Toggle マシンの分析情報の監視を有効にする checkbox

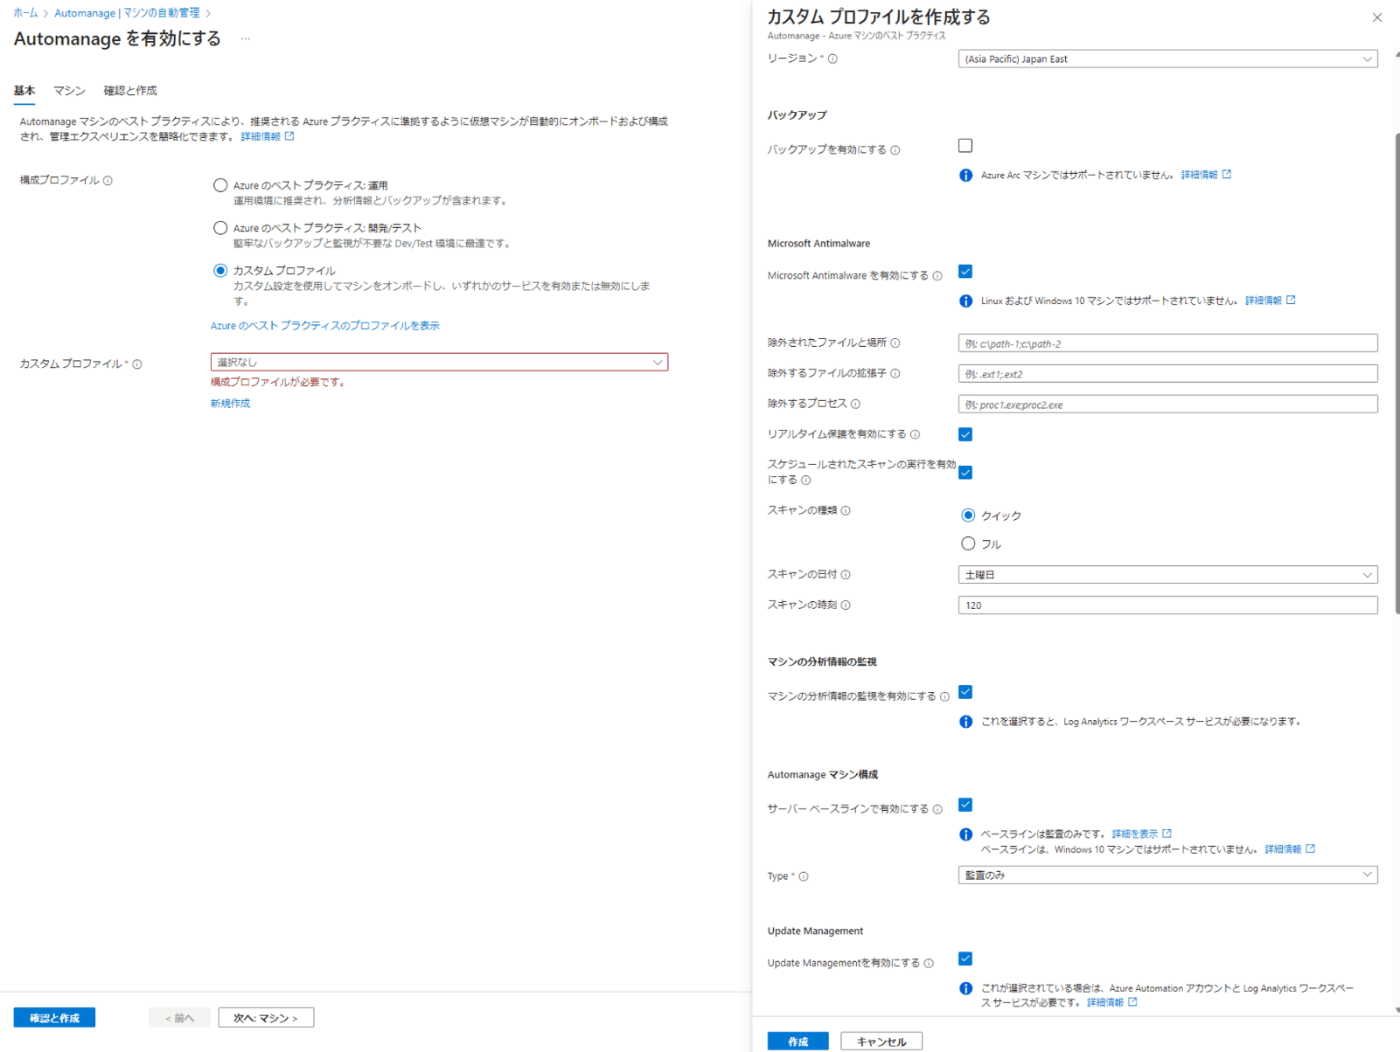[x=965, y=692]
